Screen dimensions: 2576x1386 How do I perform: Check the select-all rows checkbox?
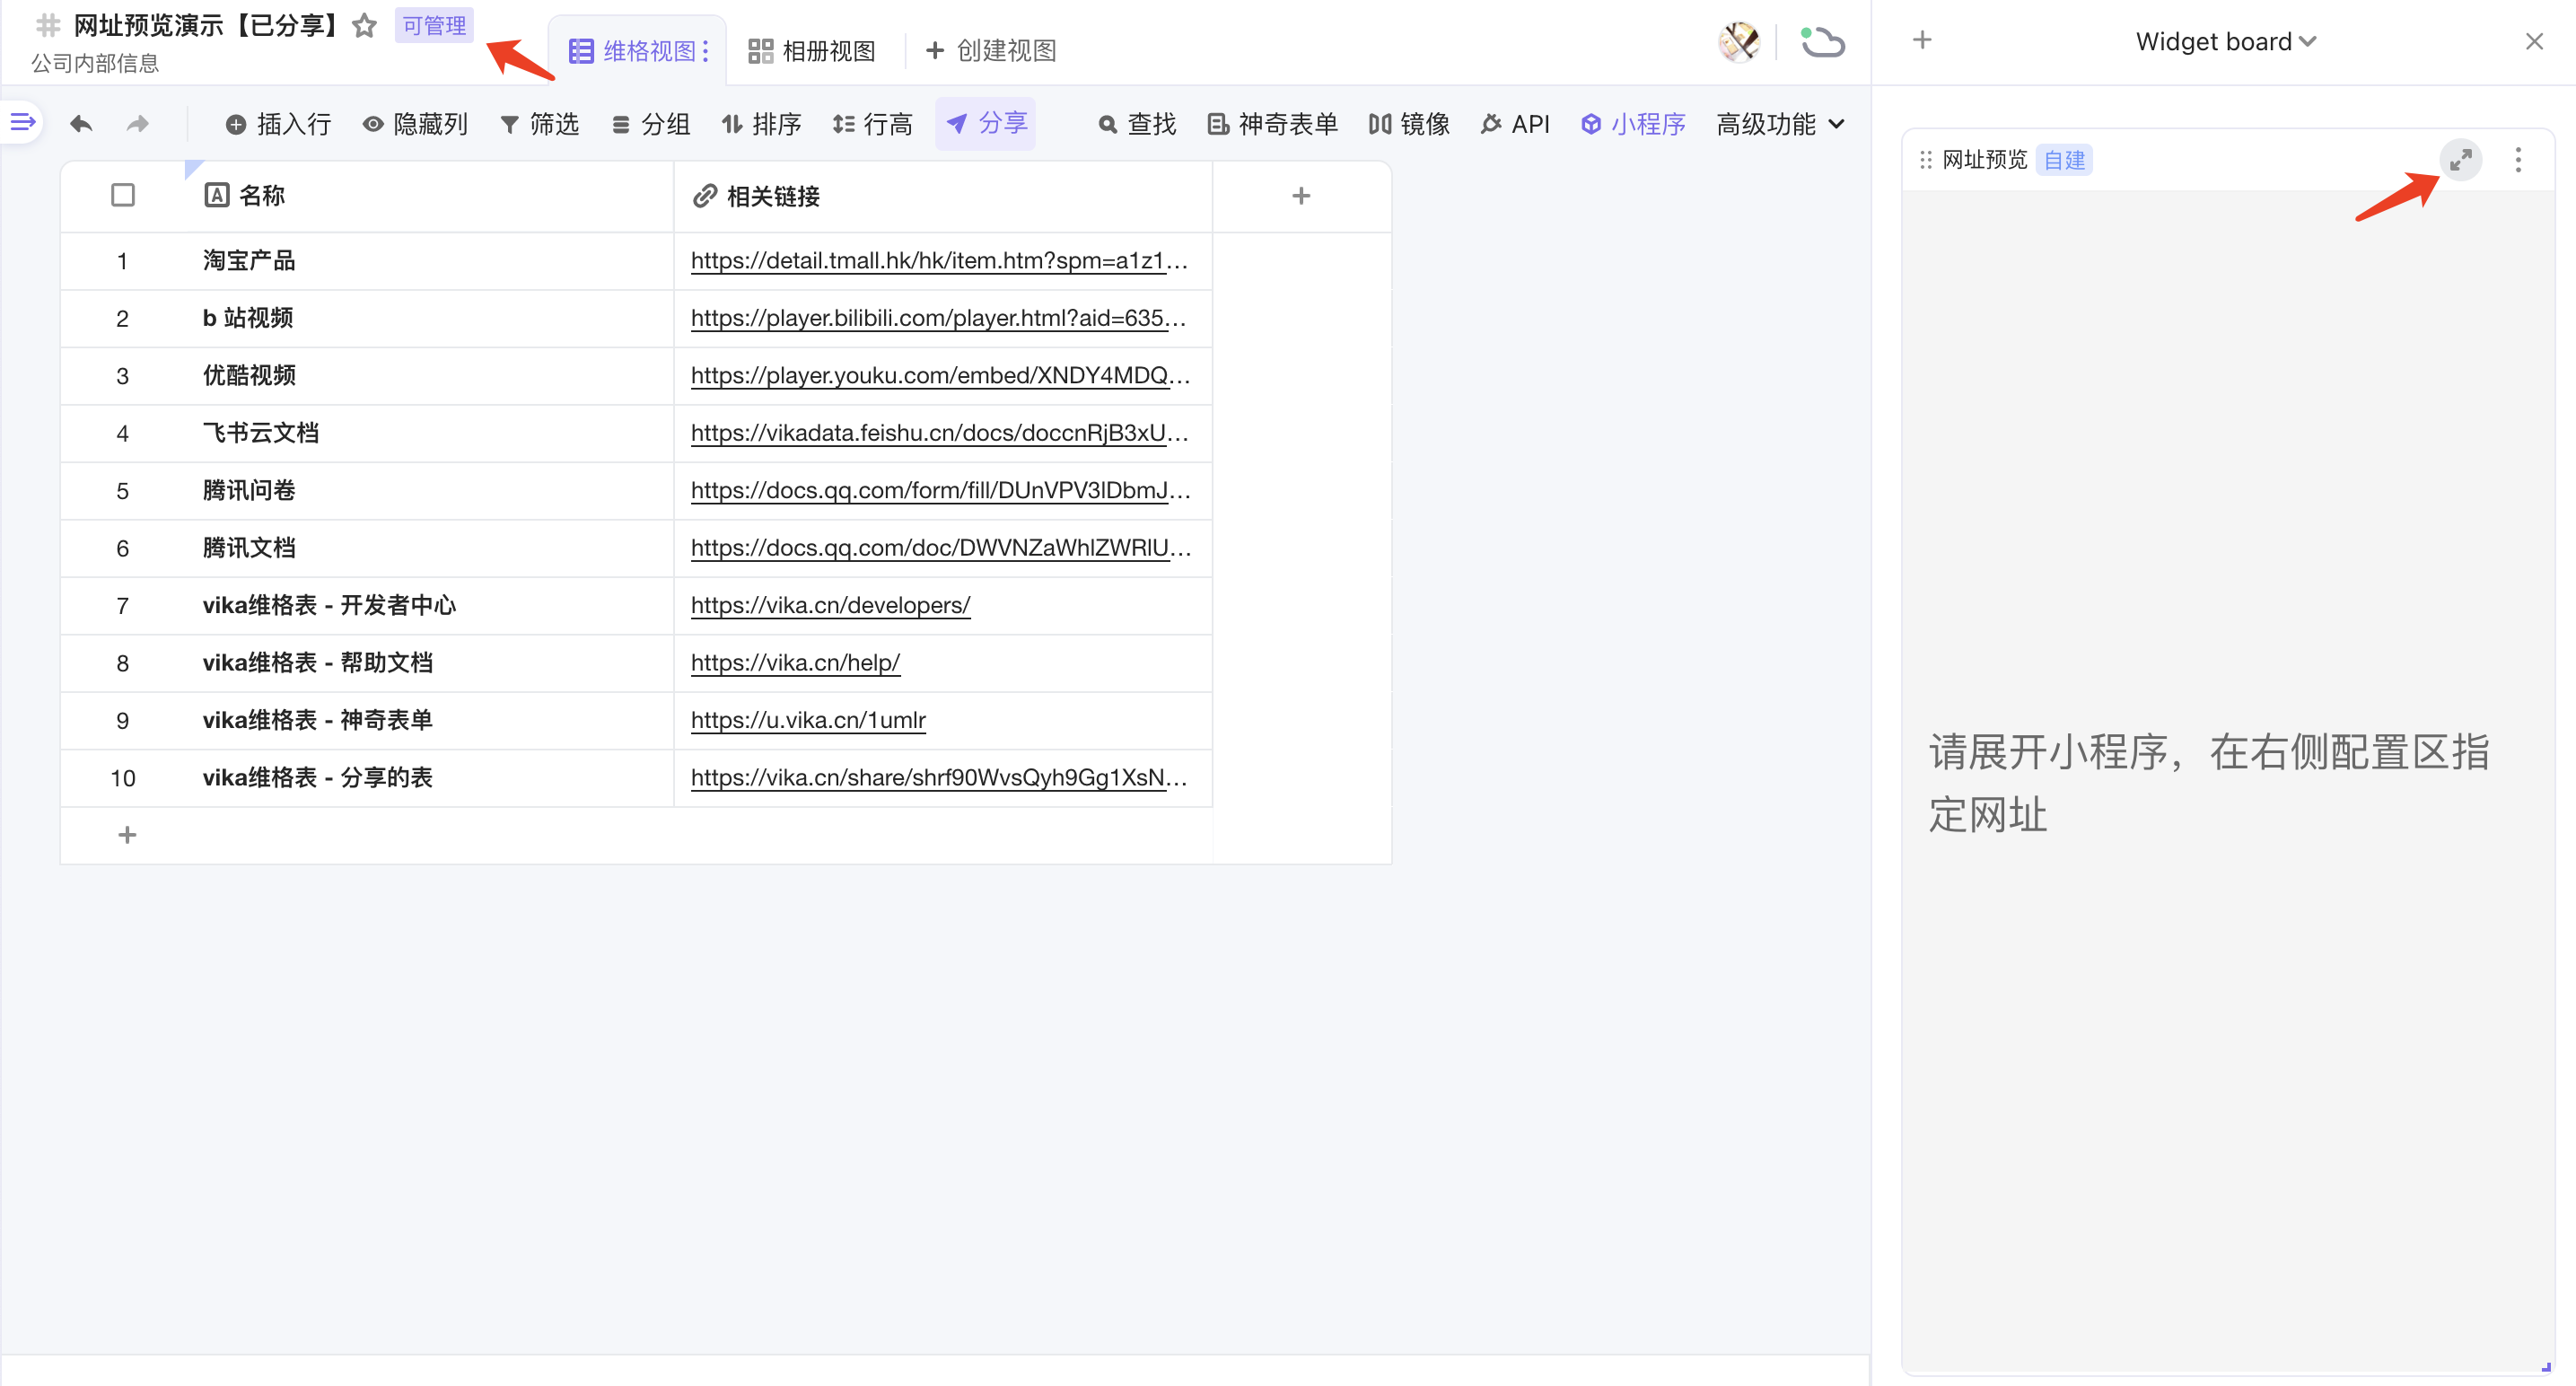click(x=123, y=195)
